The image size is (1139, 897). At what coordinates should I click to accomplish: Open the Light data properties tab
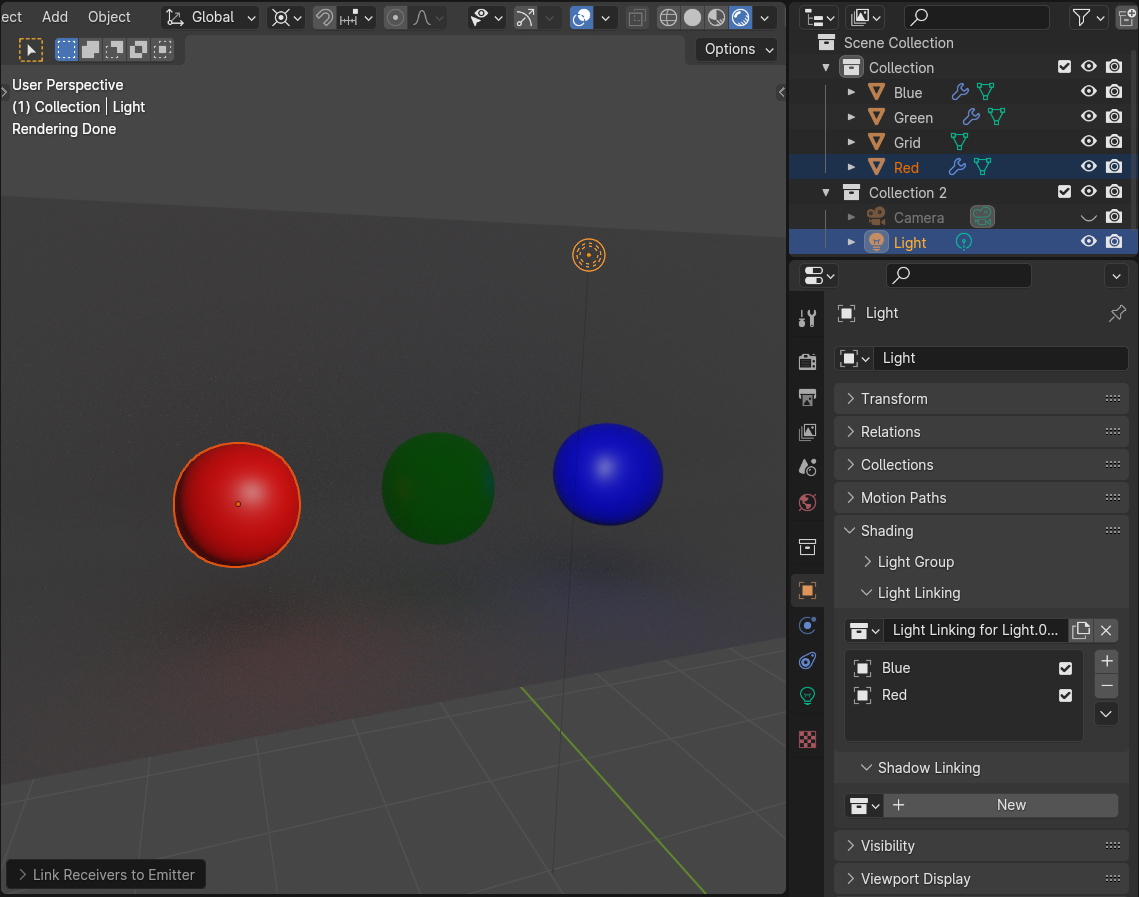[807, 696]
